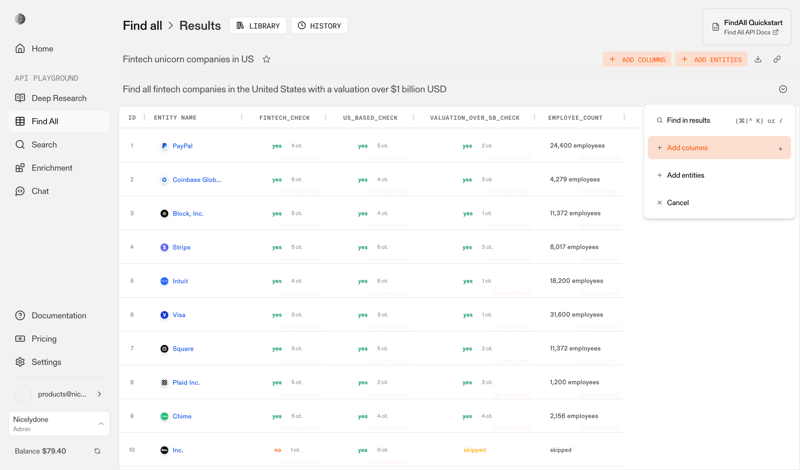Go to Chat in sidebar

pyautogui.click(x=40, y=191)
